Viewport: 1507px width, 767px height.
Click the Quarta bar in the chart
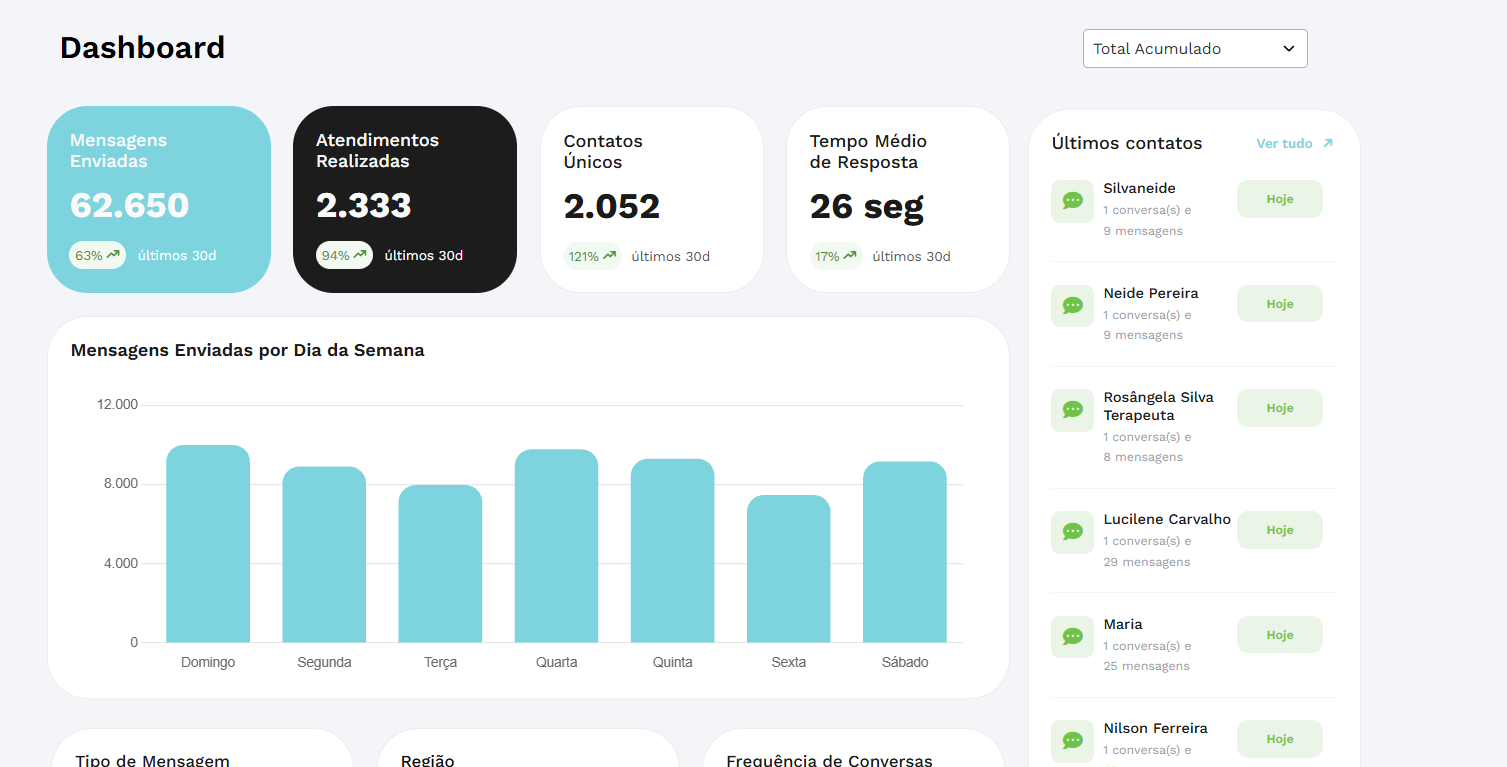coord(556,546)
